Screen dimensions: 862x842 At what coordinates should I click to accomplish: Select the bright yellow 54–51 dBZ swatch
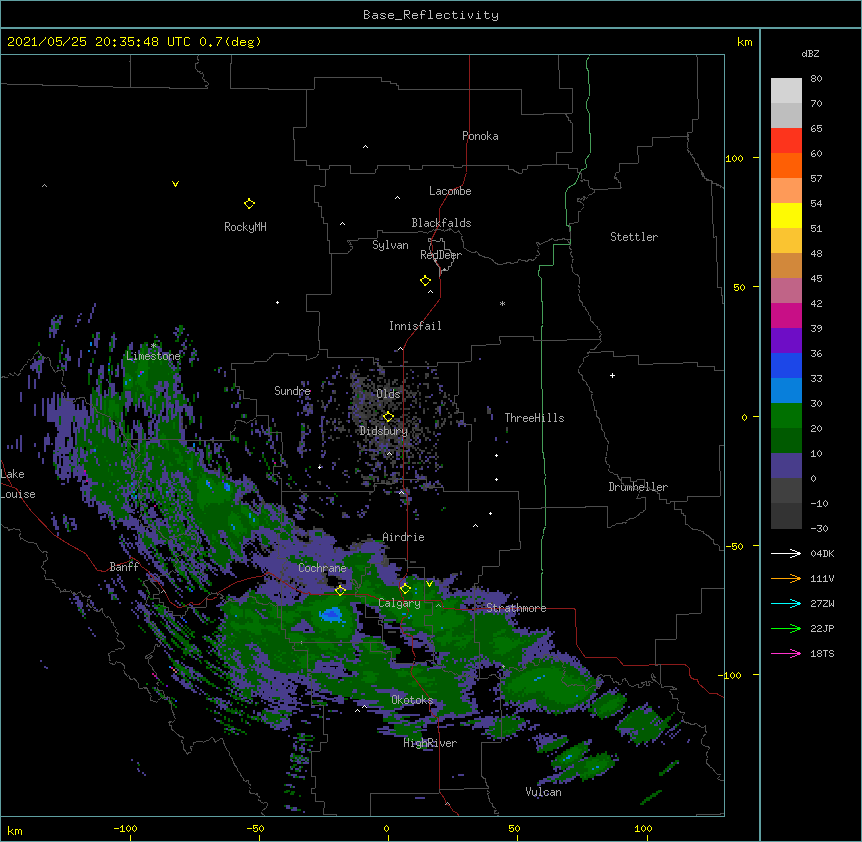(x=786, y=215)
